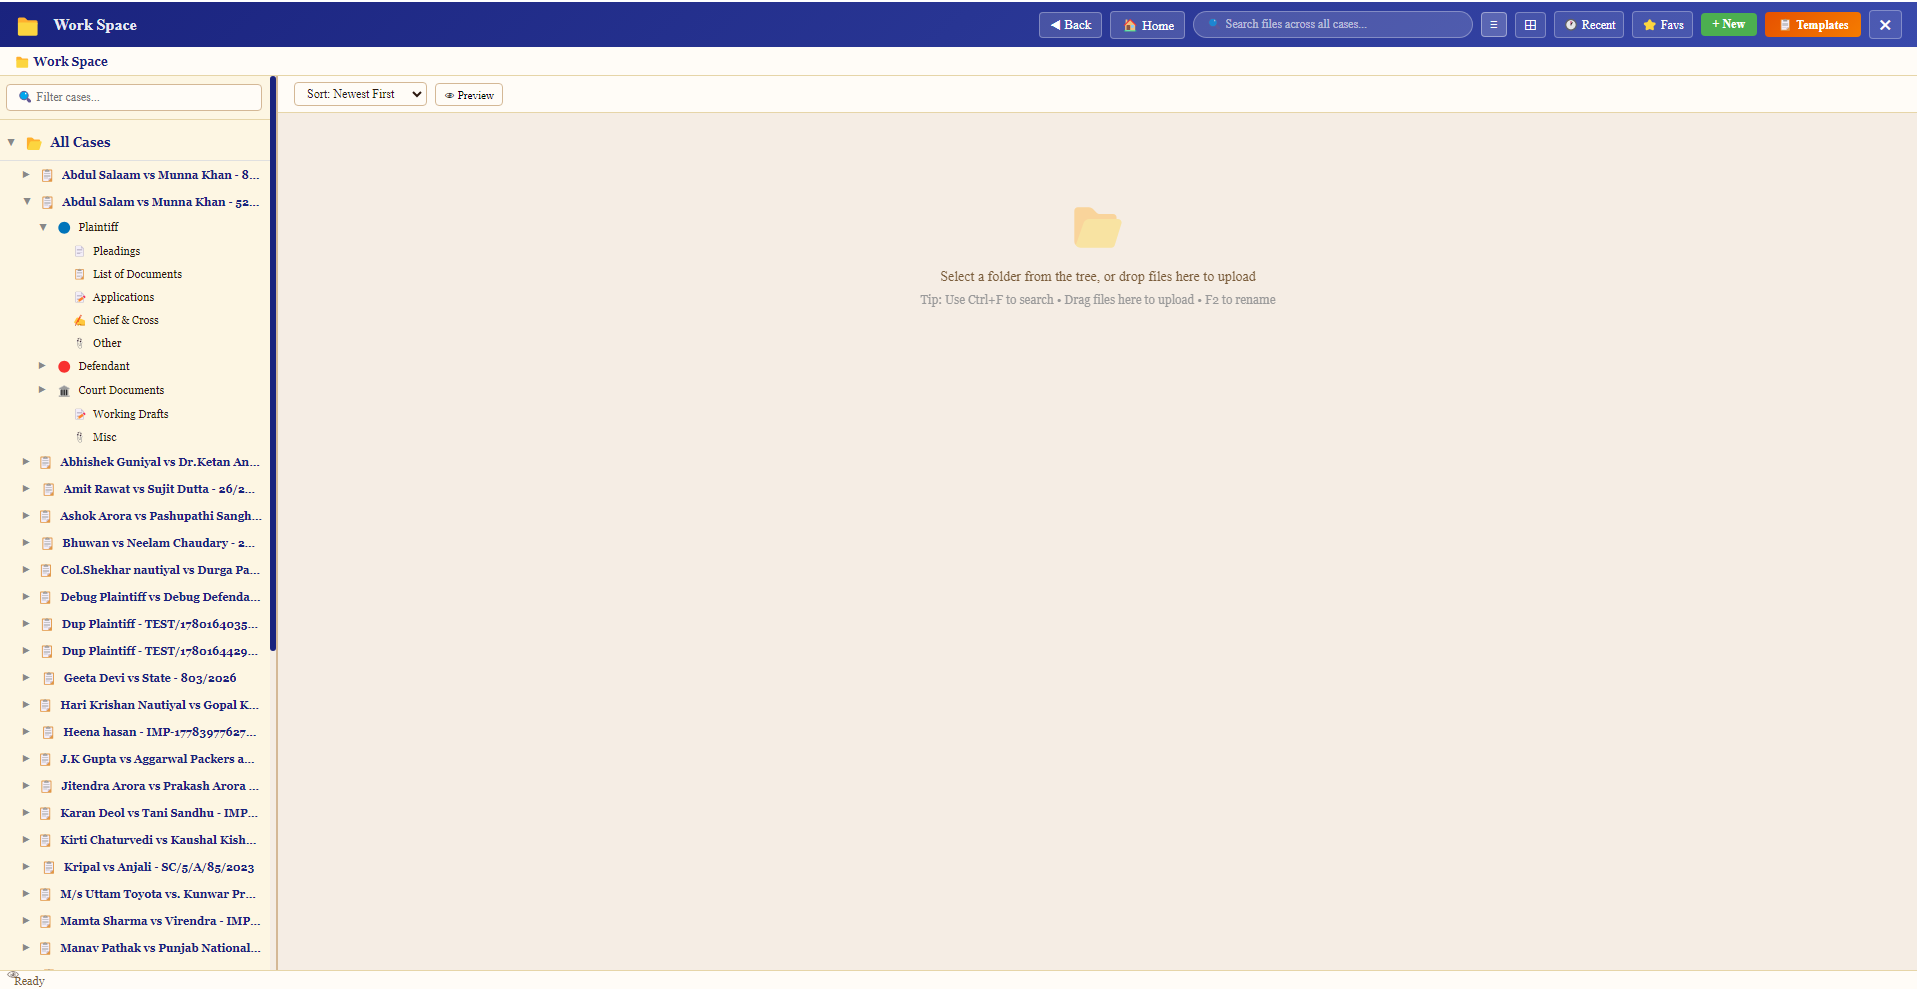The width and height of the screenshot is (1917, 989).
Task: Open the Favs list
Action: tap(1662, 25)
